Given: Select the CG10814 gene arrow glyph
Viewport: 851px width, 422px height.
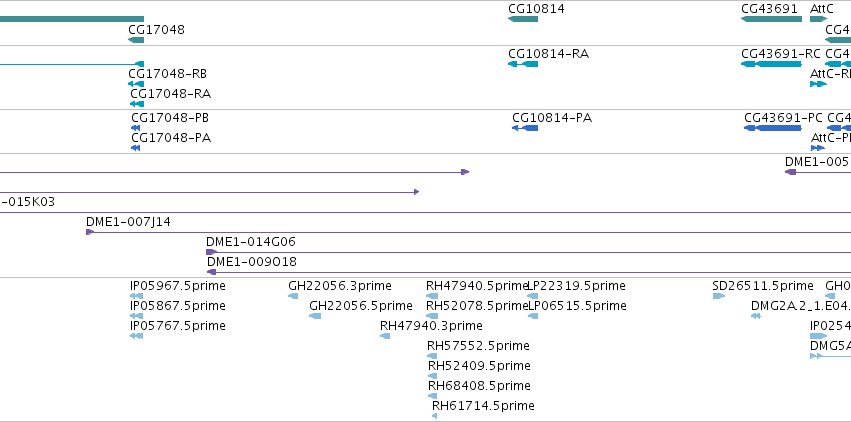Looking at the screenshot, I should click(x=523, y=19).
